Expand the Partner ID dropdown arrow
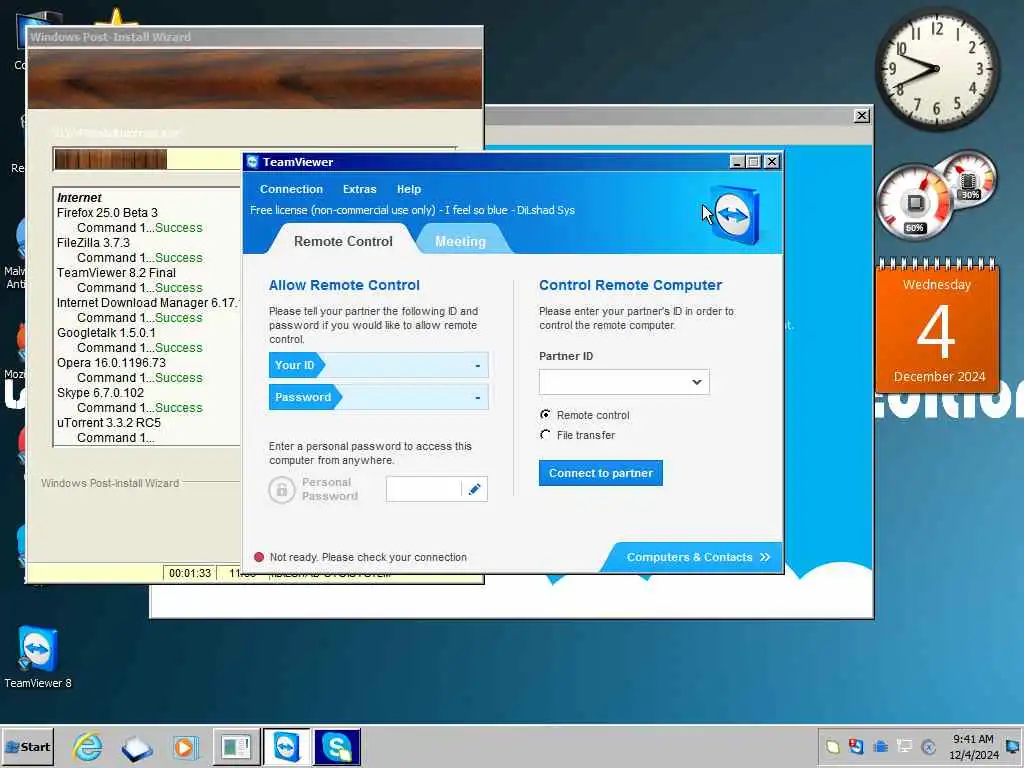This screenshot has height=768, width=1024. click(697, 382)
